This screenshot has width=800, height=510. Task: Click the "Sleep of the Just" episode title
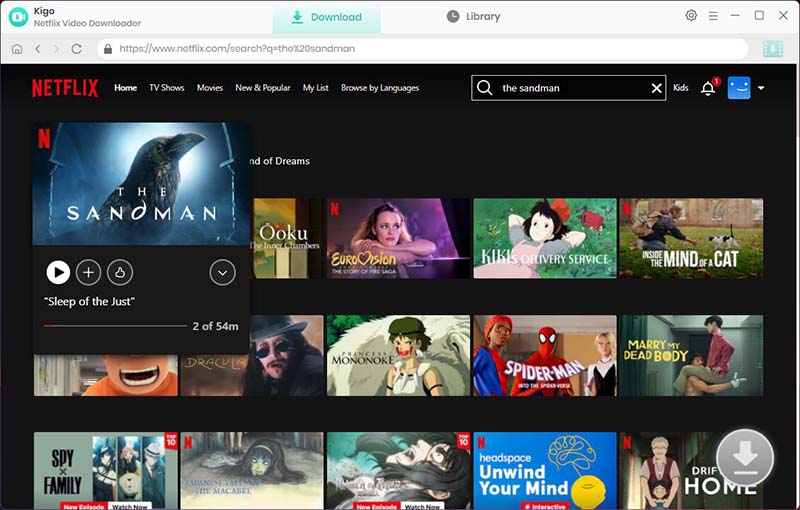90,301
